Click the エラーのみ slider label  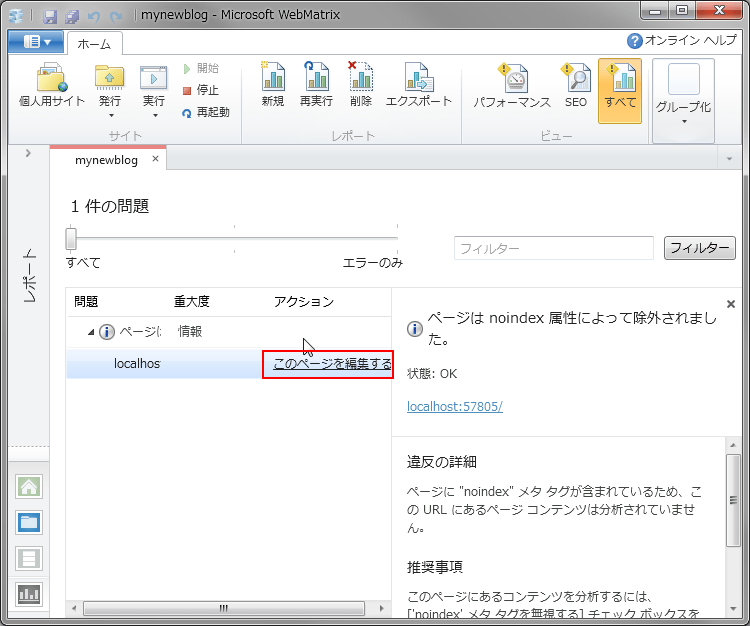pos(373,263)
